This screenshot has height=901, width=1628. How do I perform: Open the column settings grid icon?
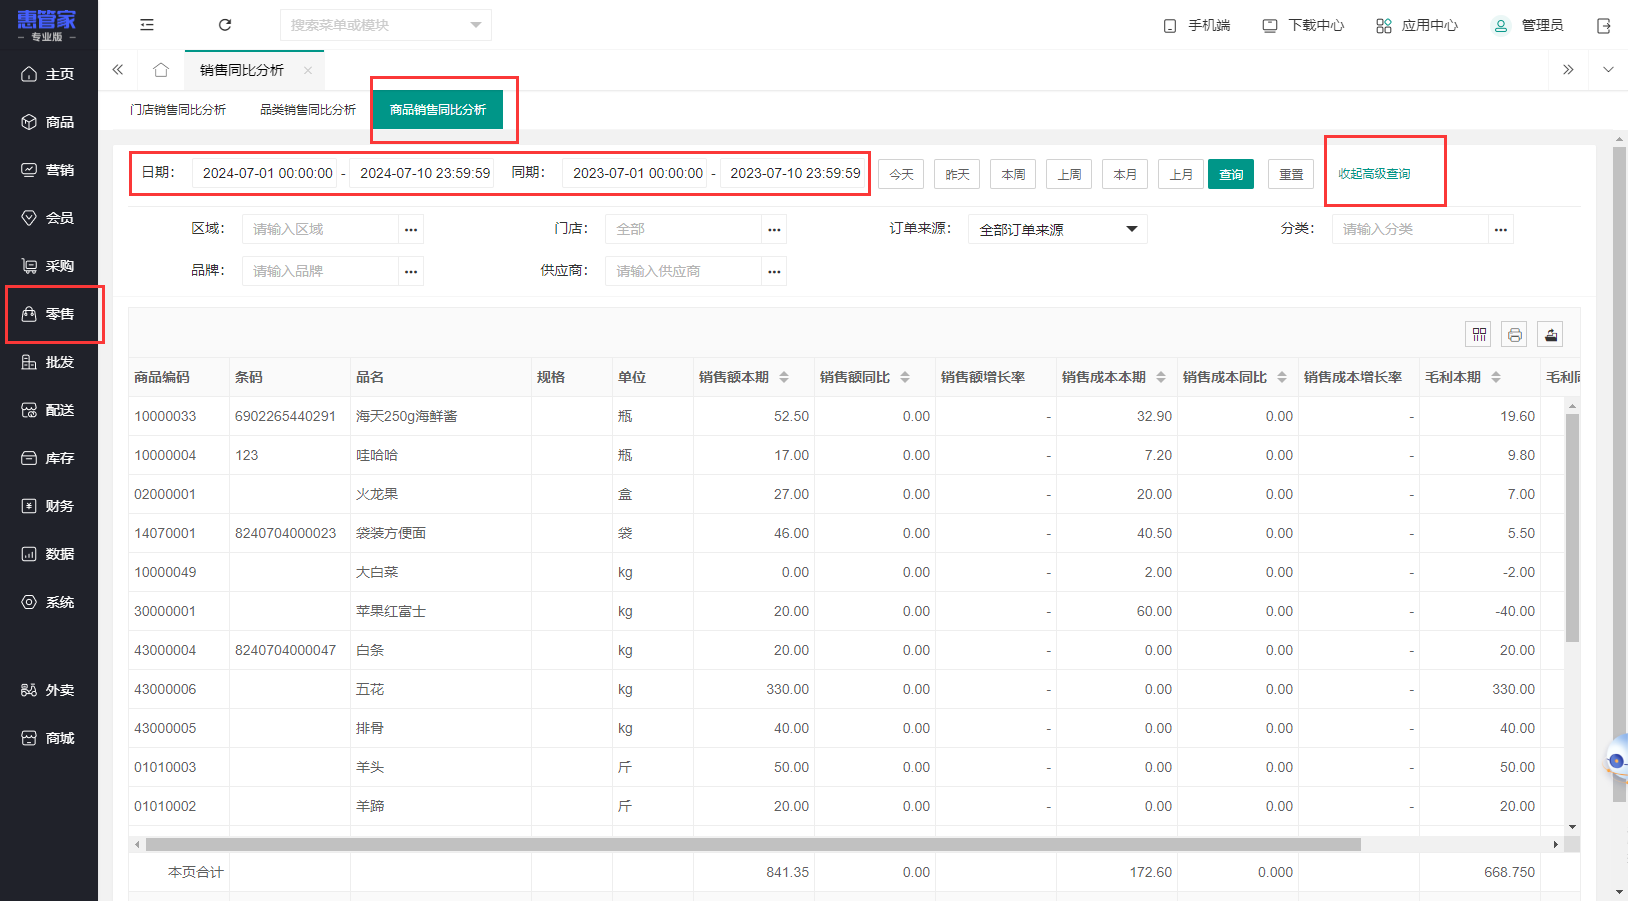[x=1479, y=335]
